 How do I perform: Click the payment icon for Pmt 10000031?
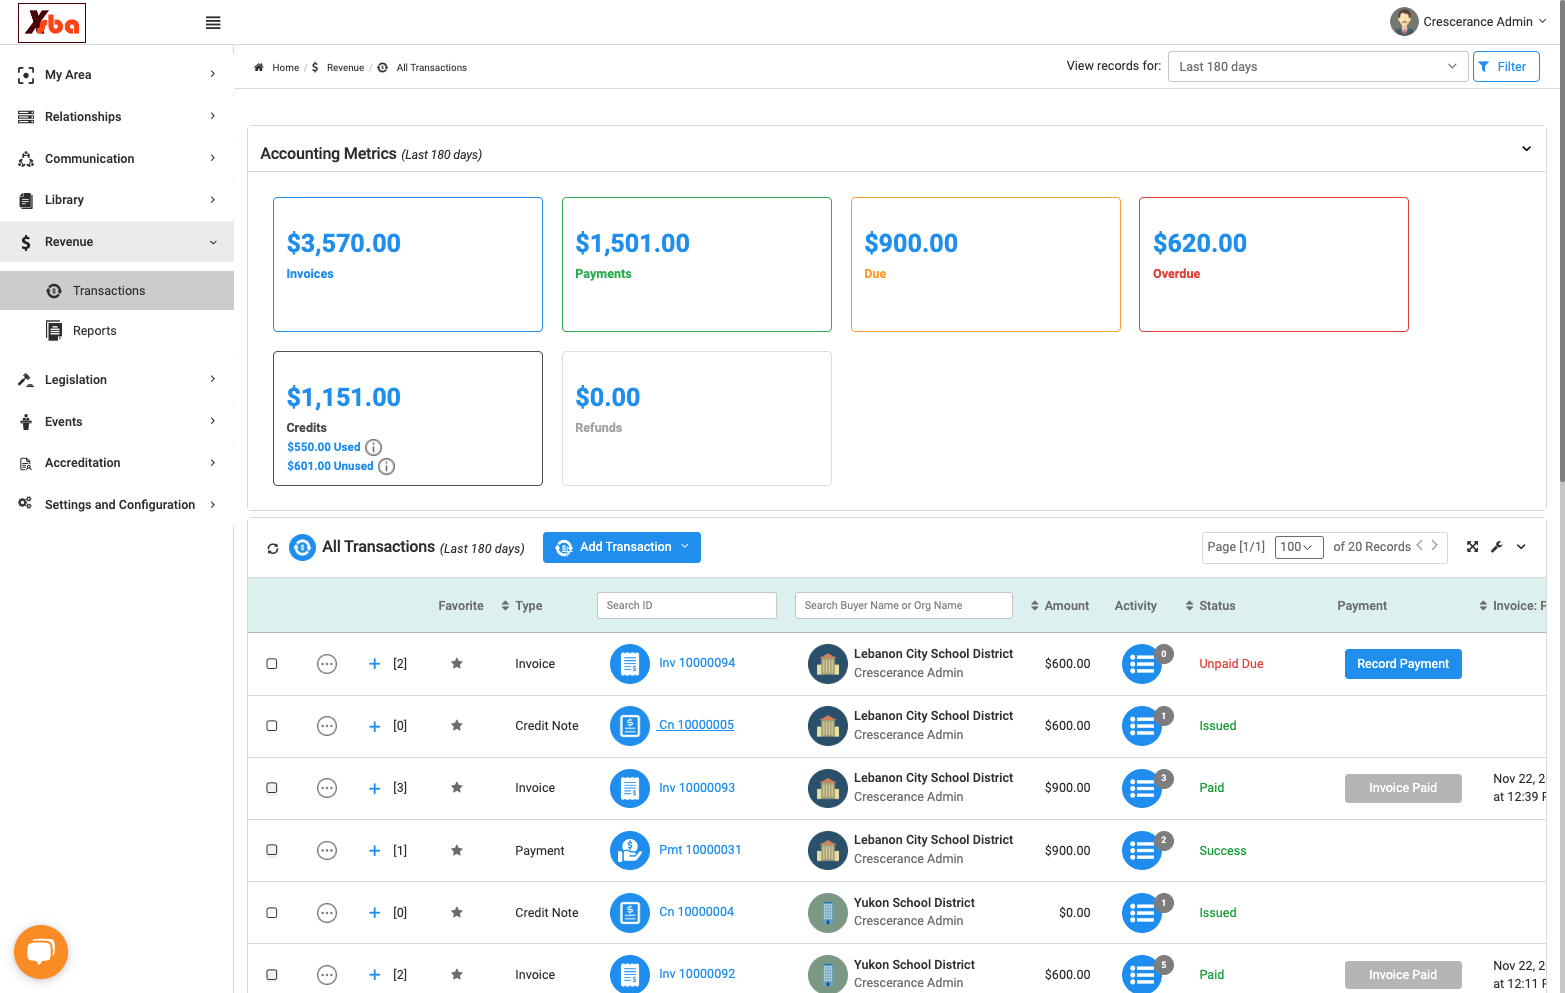point(630,850)
